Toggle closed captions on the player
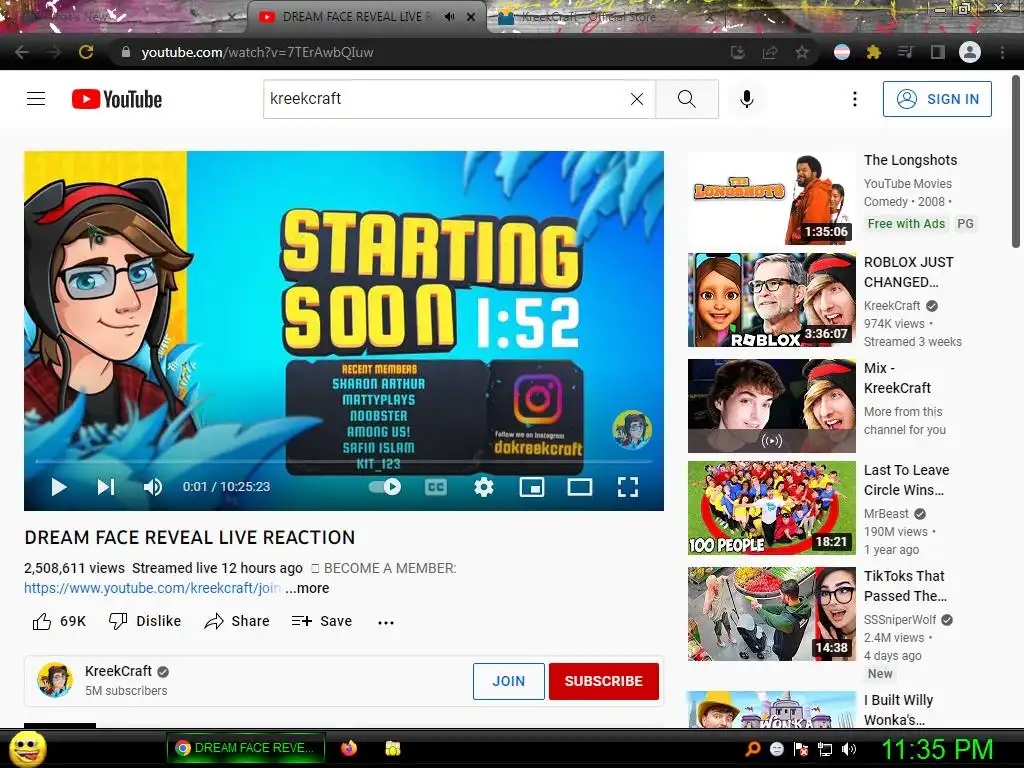This screenshot has height=768, width=1024. tap(436, 487)
